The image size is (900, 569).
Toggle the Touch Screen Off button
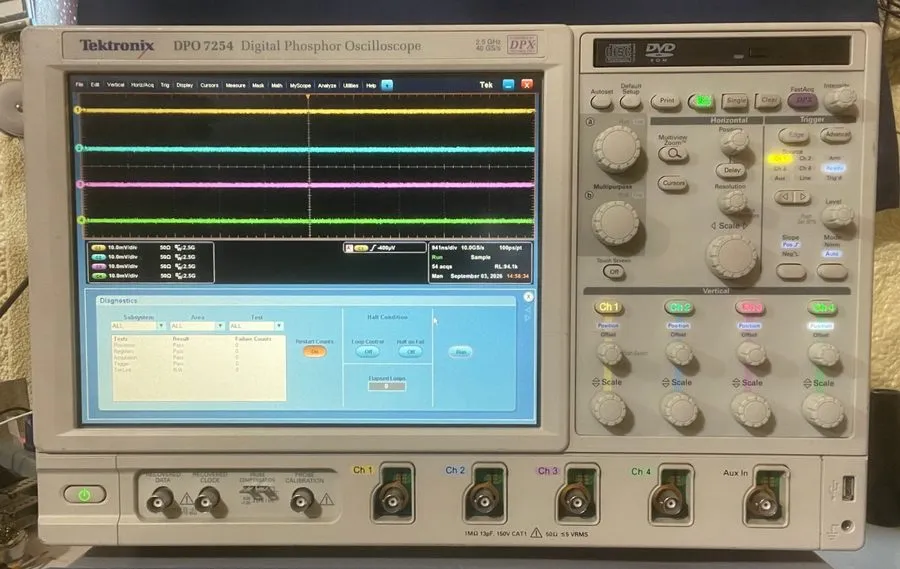click(614, 272)
